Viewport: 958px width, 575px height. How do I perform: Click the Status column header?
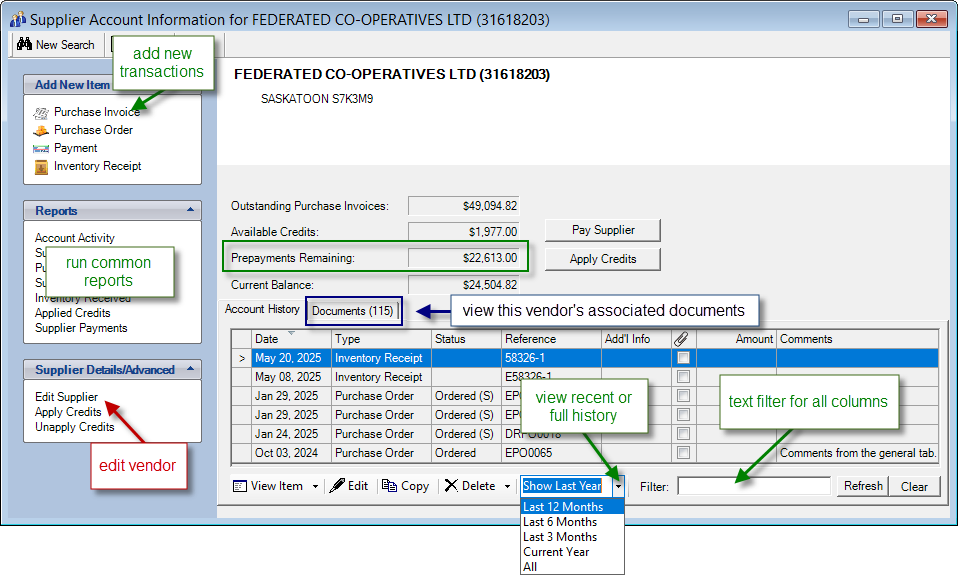coord(466,339)
